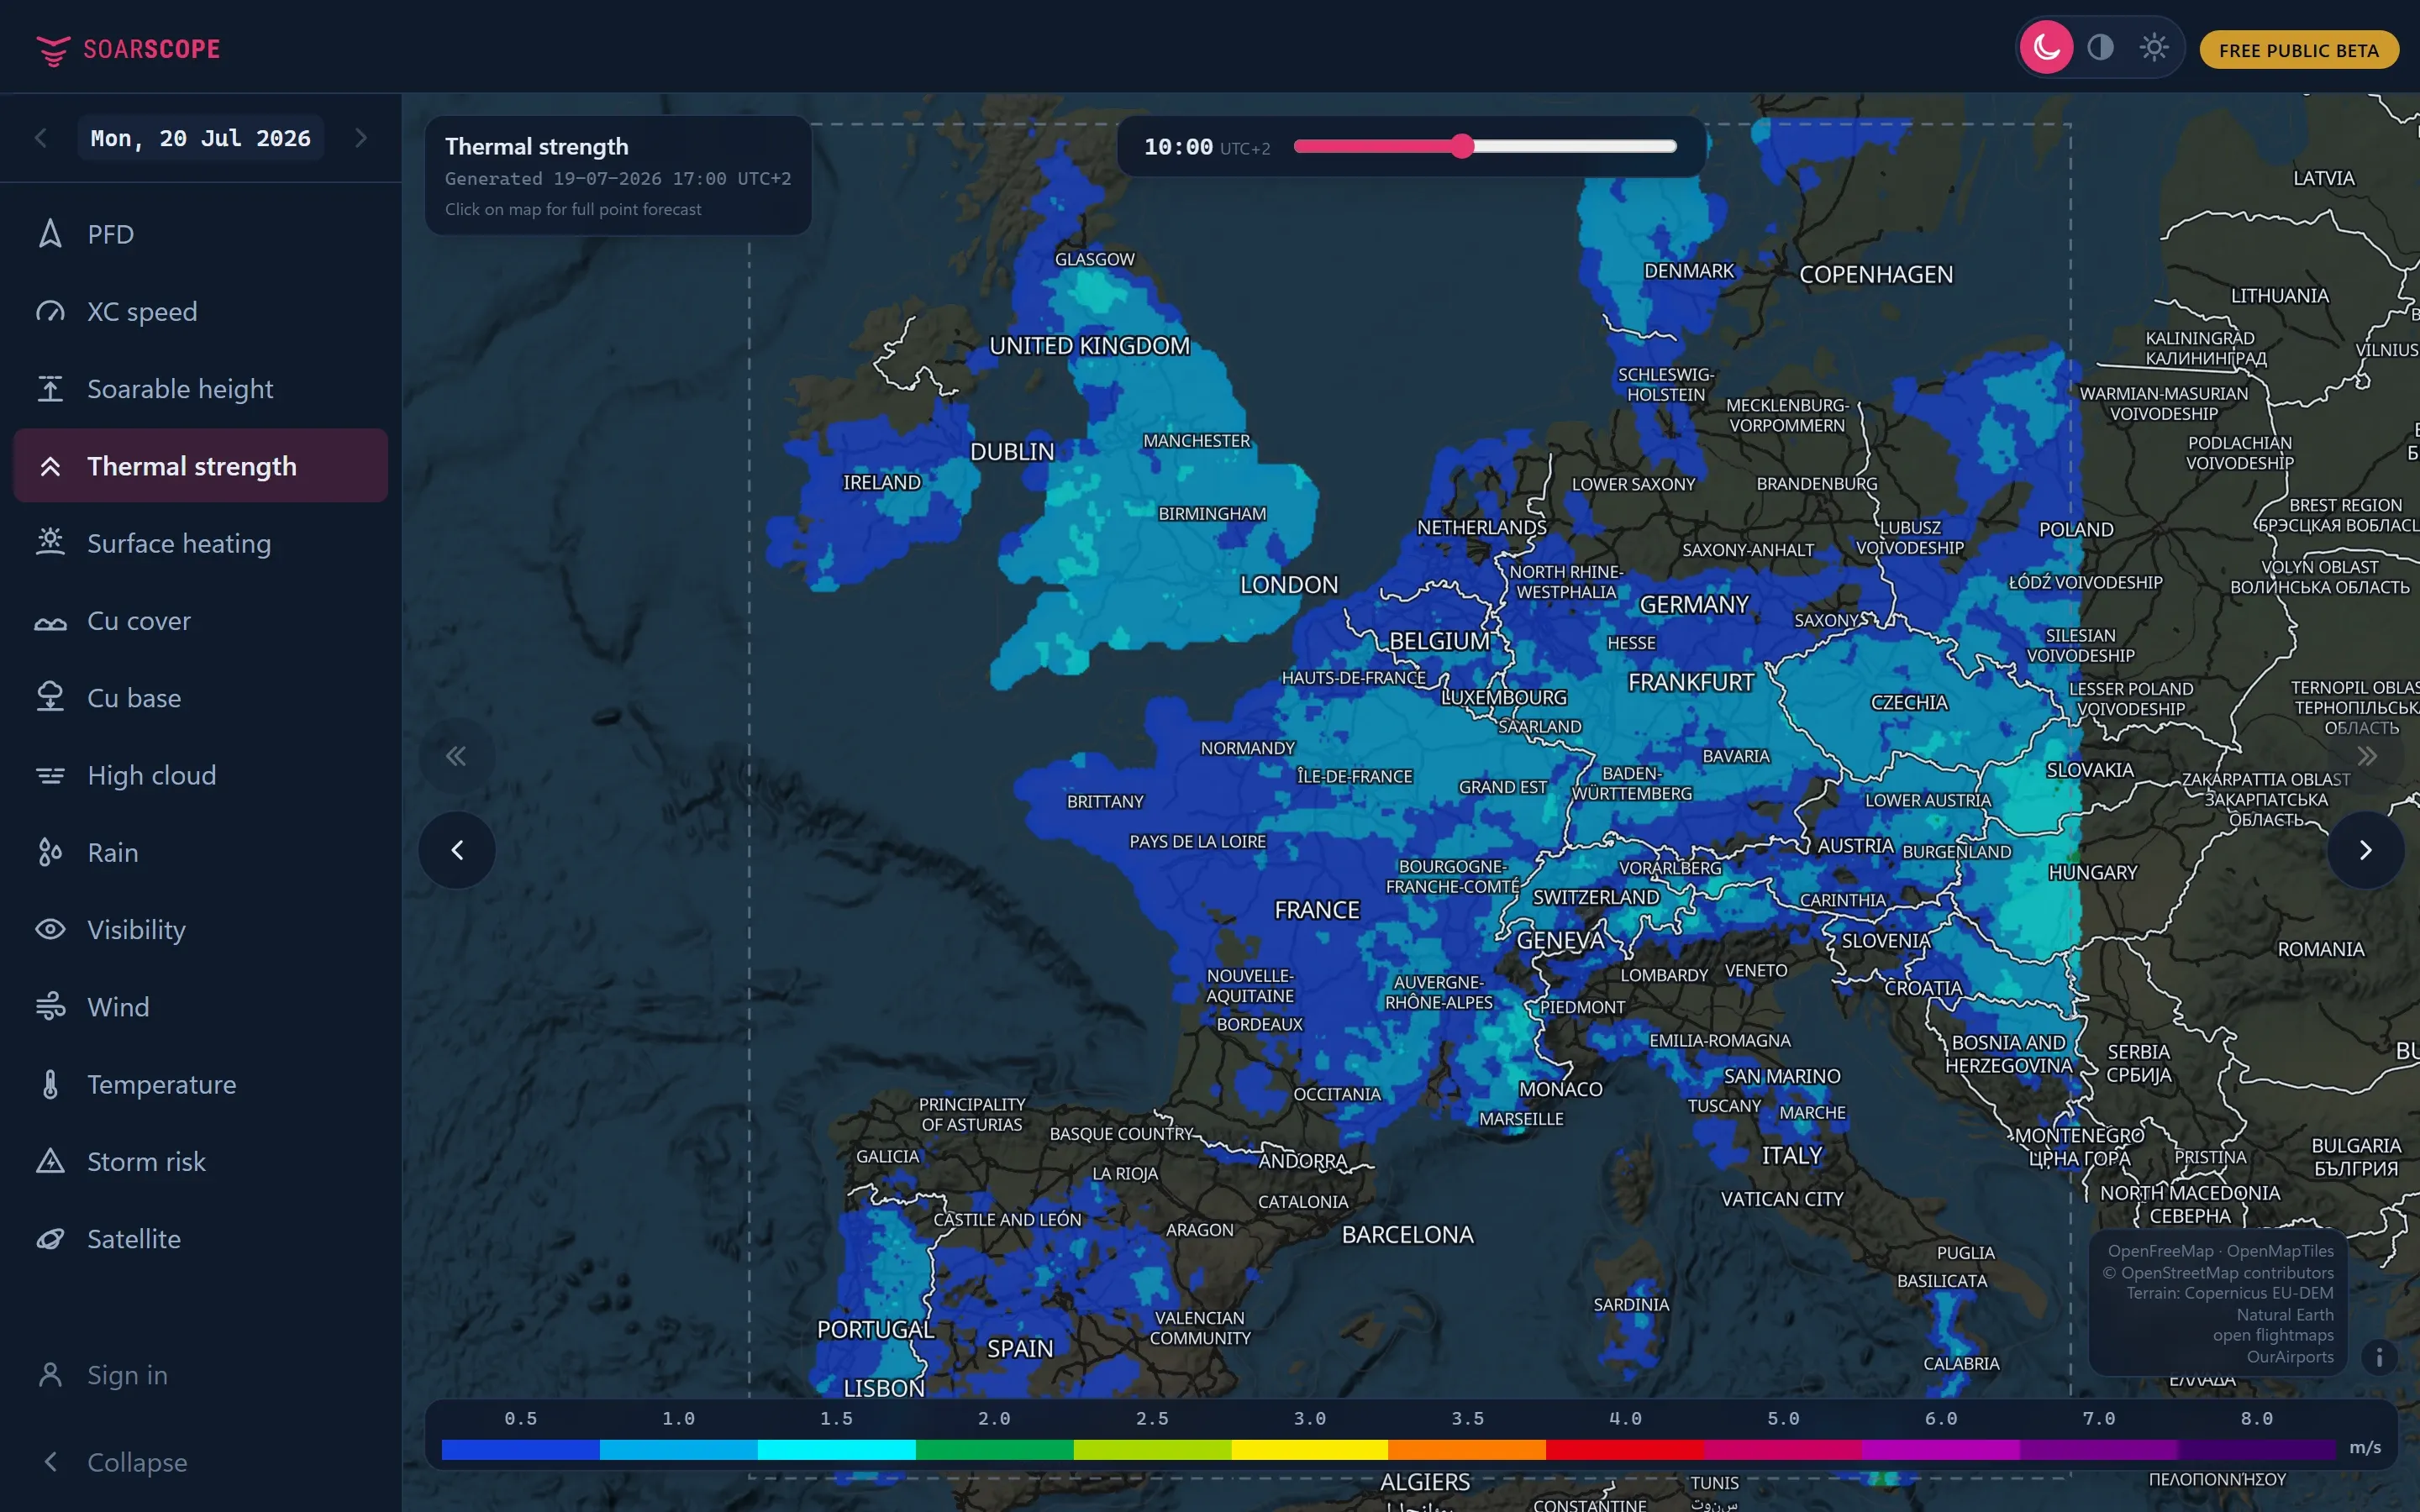Image resolution: width=2420 pixels, height=1512 pixels.
Task: Go to previous forecast date
Action: pyautogui.click(x=41, y=138)
